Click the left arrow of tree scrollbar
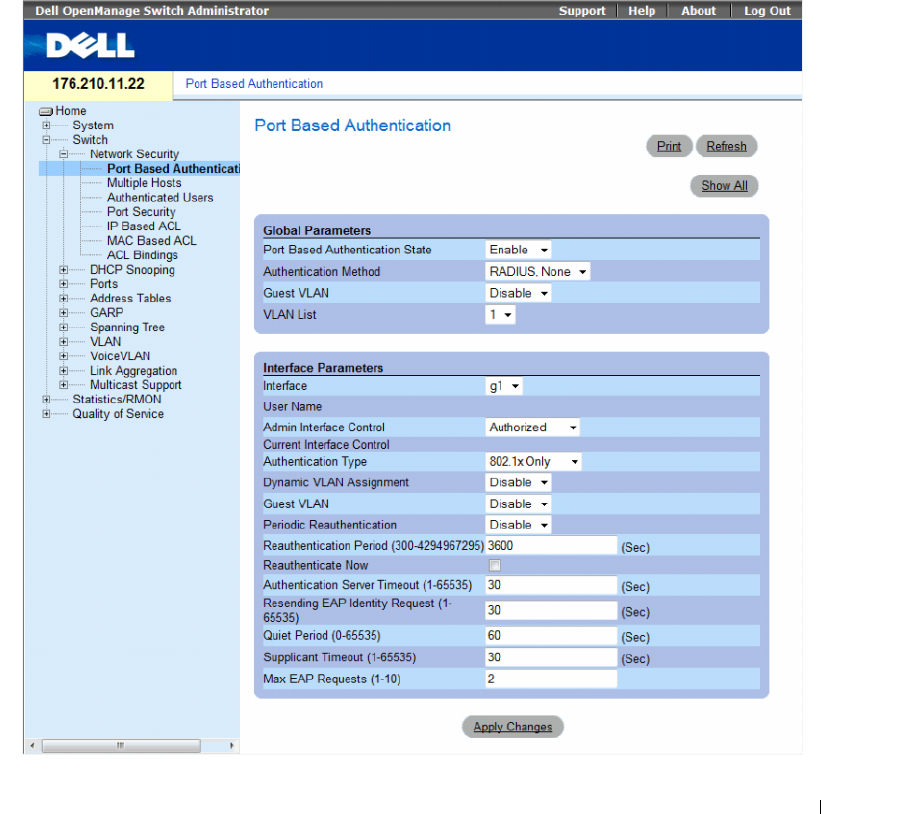The image size is (900, 814). [x=32, y=746]
